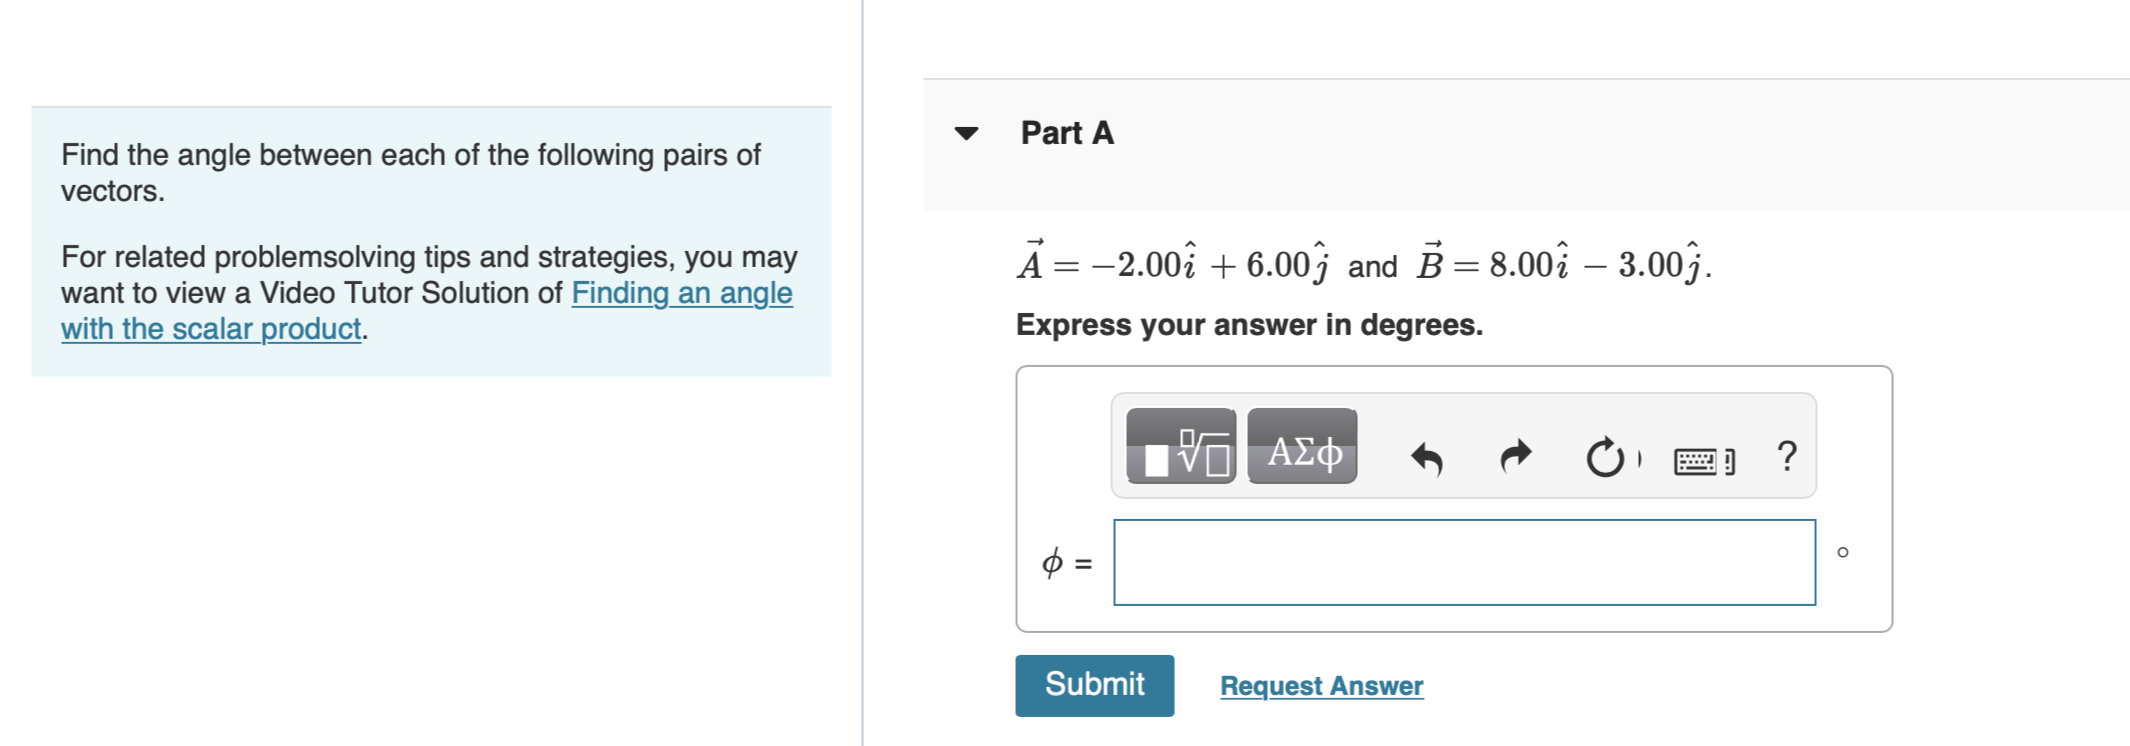Image resolution: width=2130 pixels, height=746 pixels.
Task: Open the Request Answer link
Action: click(1320, 684)
